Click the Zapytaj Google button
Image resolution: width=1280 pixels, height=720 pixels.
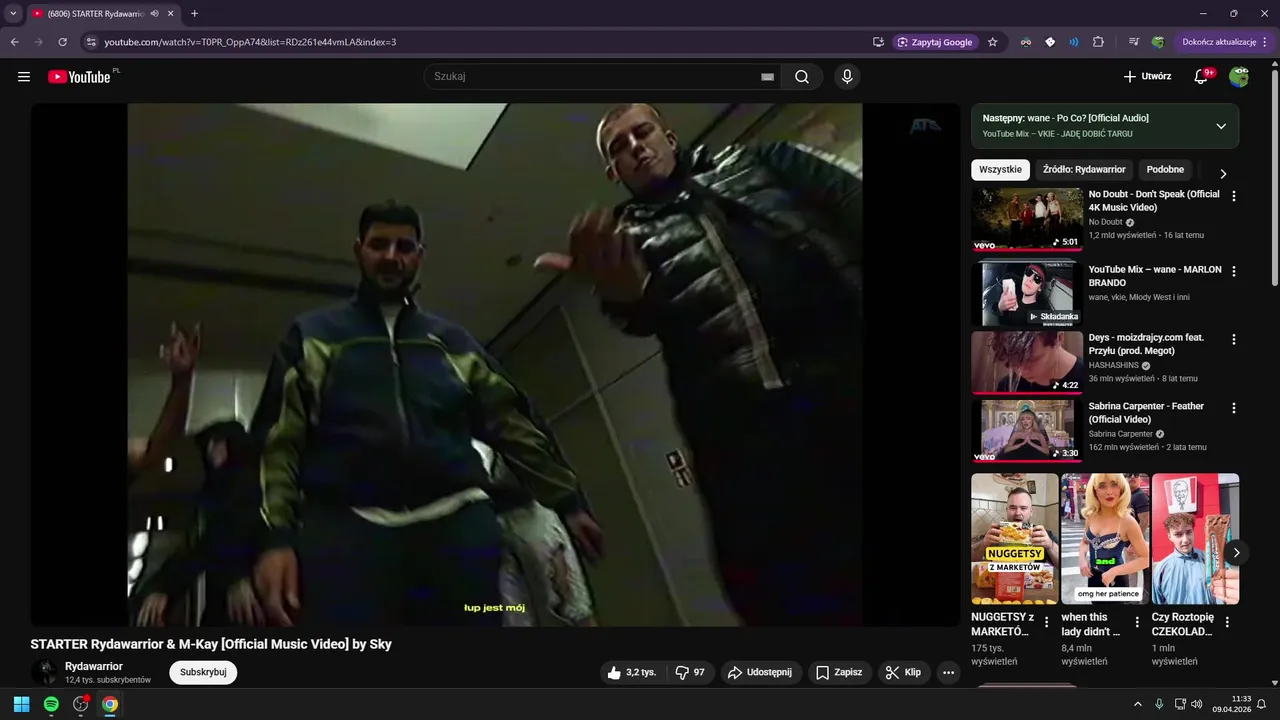[935, 42]
